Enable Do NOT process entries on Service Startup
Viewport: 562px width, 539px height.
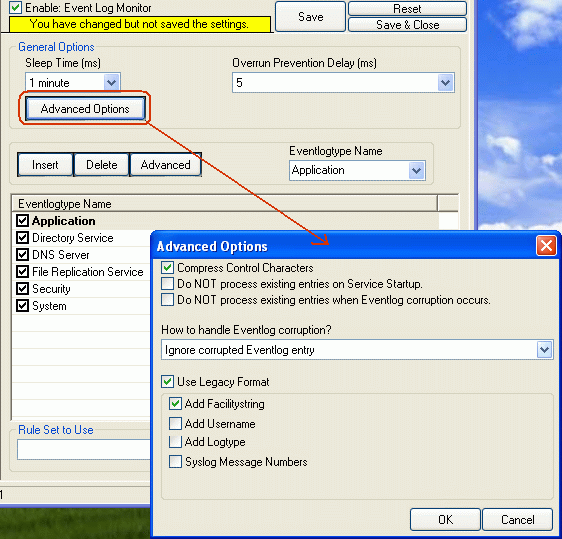[x=167, y=283]
